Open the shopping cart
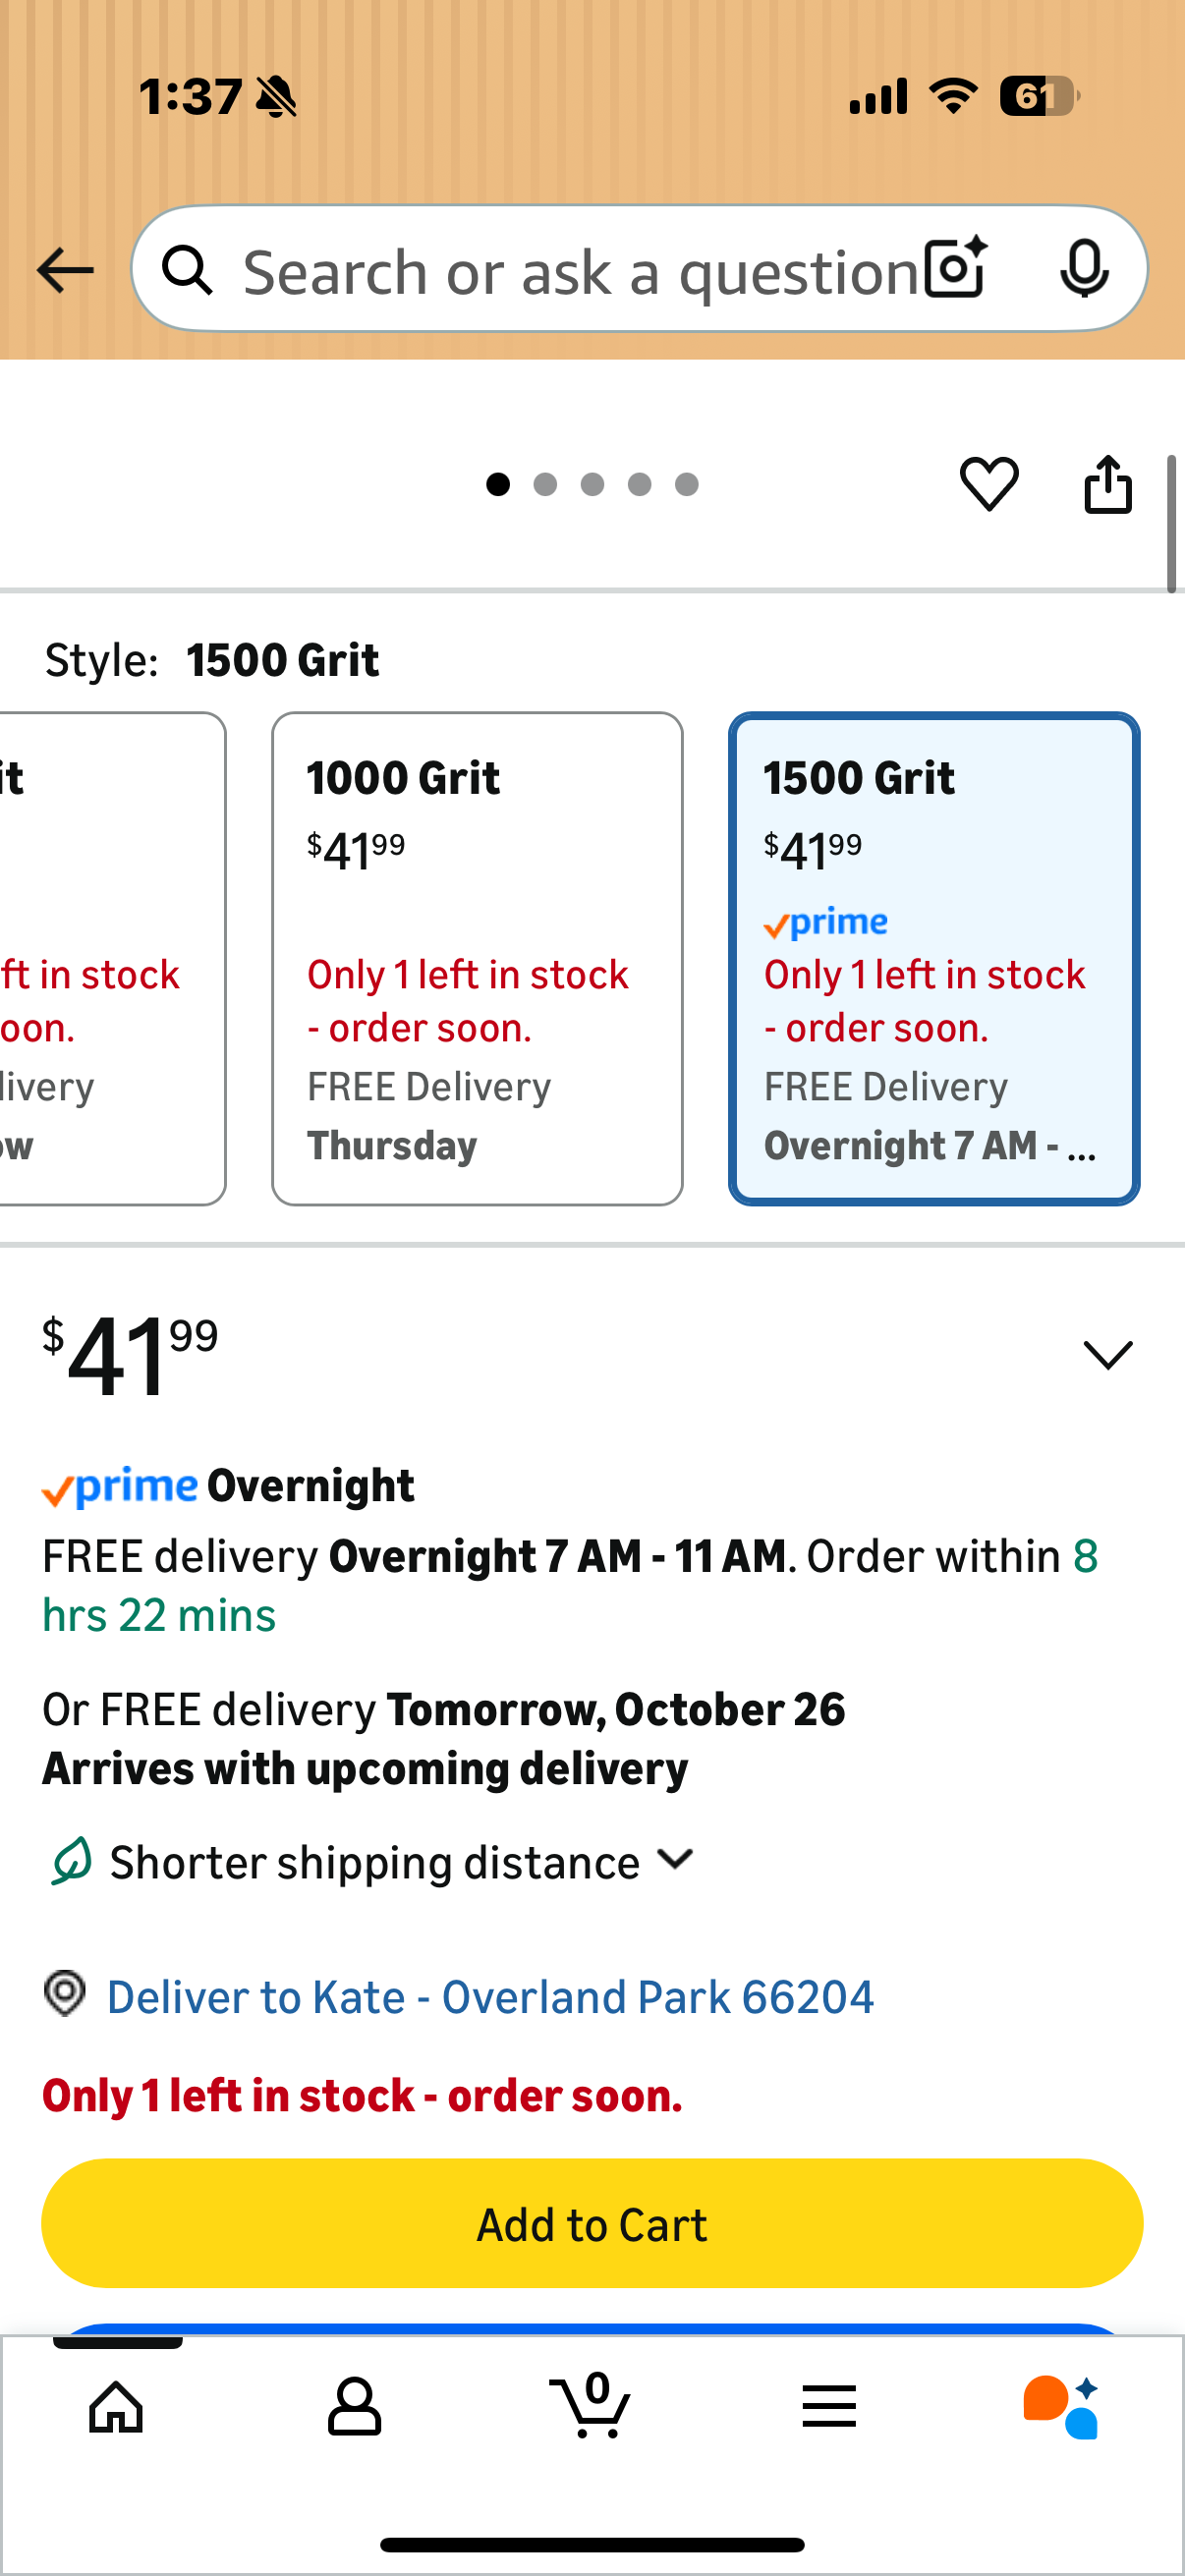The image size is (1185, 2576). (592, 2406)
